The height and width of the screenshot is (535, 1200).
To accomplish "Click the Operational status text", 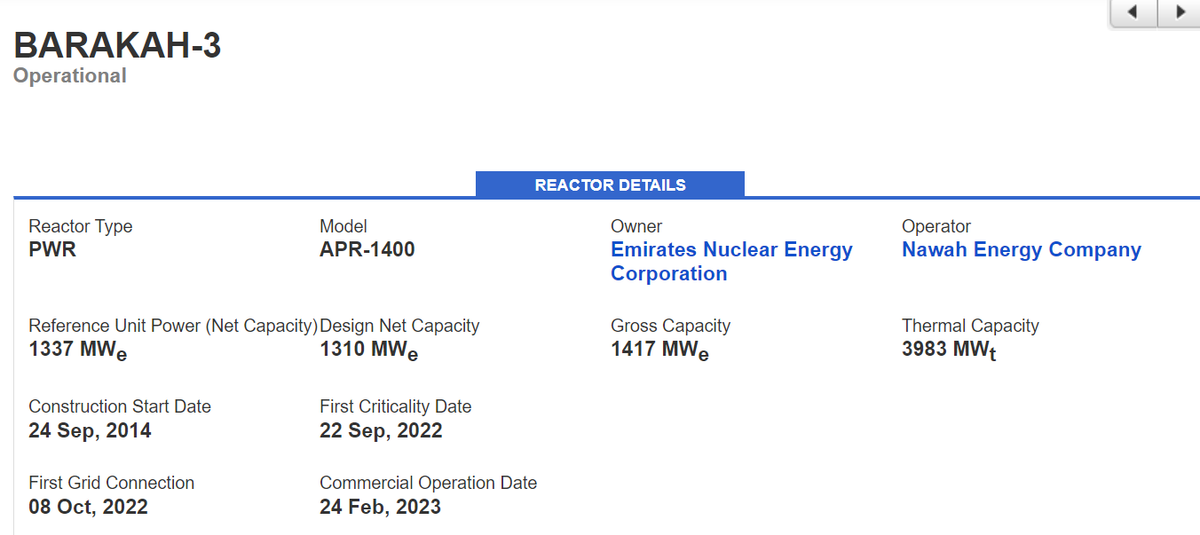I will [x=70, y=76].
